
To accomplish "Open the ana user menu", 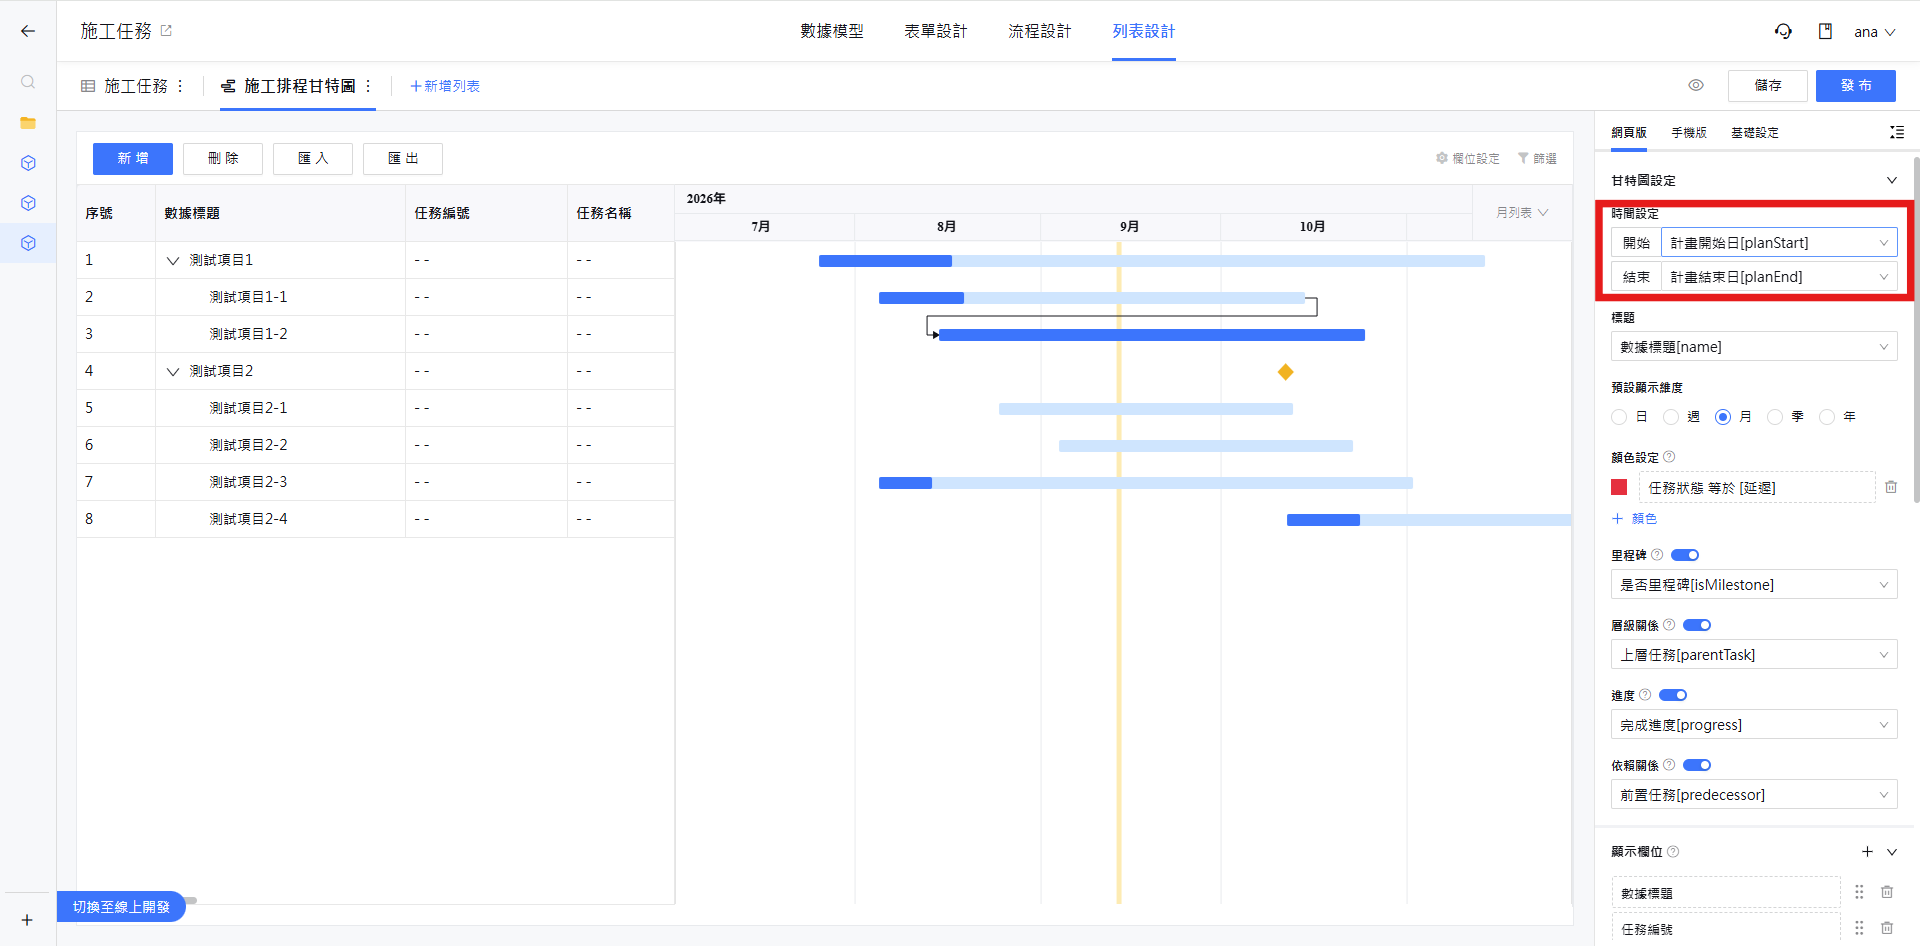I will [1875, 32].
